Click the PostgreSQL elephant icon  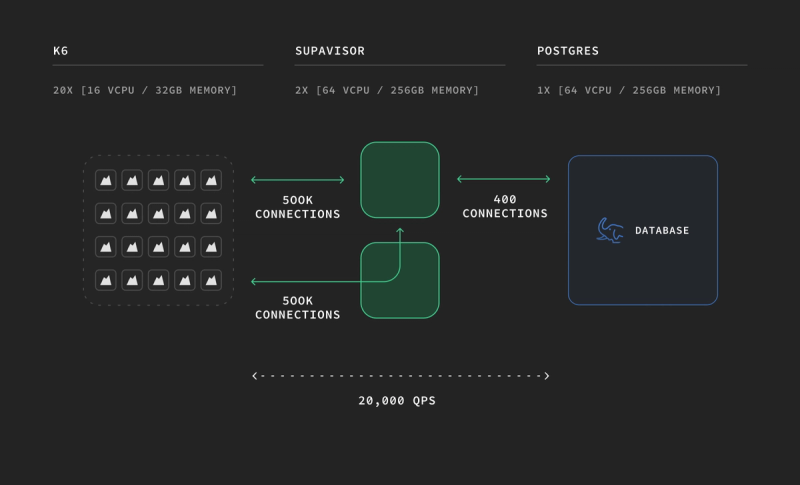(x=610, y=231)
